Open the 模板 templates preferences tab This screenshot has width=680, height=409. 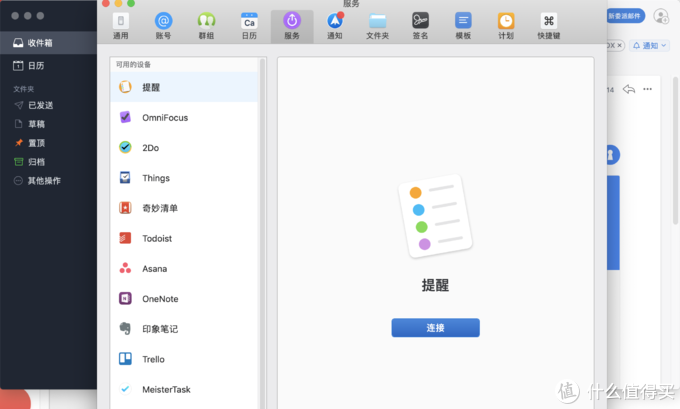pyautogui.click(x=463, y=26)
